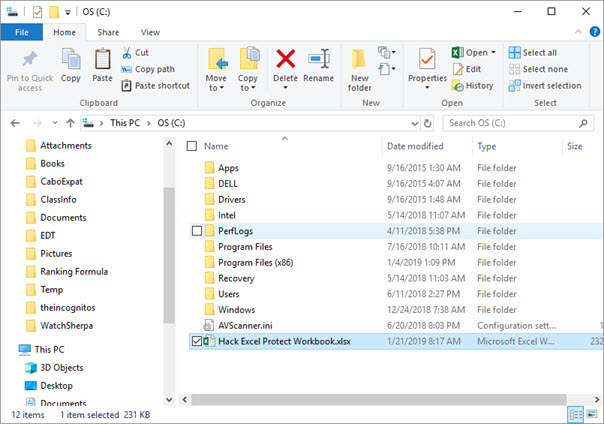Screen dimensions: 604x424
Task: Refresh the OS (C:) folder view
Action: 427,123
